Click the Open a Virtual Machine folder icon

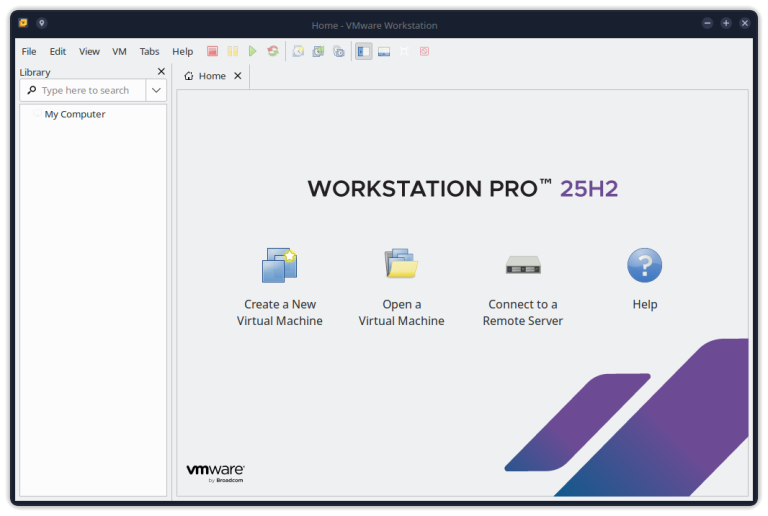click(x=401, y=263)
